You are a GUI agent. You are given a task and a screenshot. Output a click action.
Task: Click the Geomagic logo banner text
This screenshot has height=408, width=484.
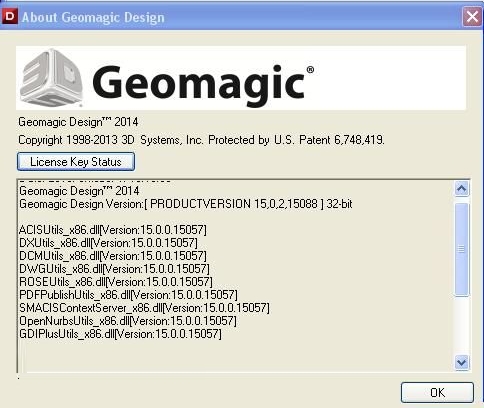pyautogui.click(x=203, y=85)
